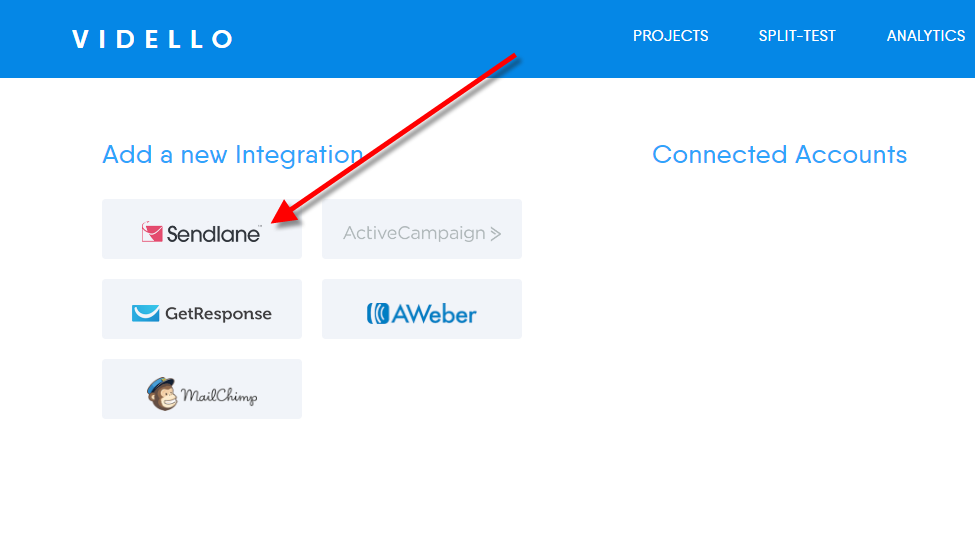The image size is (975, 547).
Task: Select the Sendlane integration tile
Action: 202,229
